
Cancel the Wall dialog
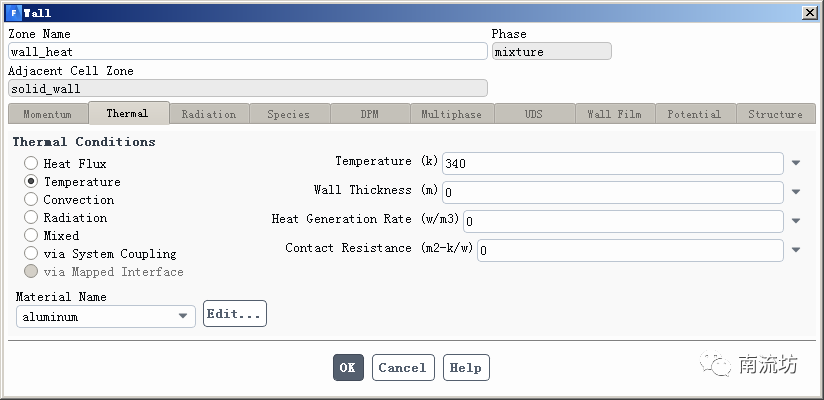[x=403, y=367]
